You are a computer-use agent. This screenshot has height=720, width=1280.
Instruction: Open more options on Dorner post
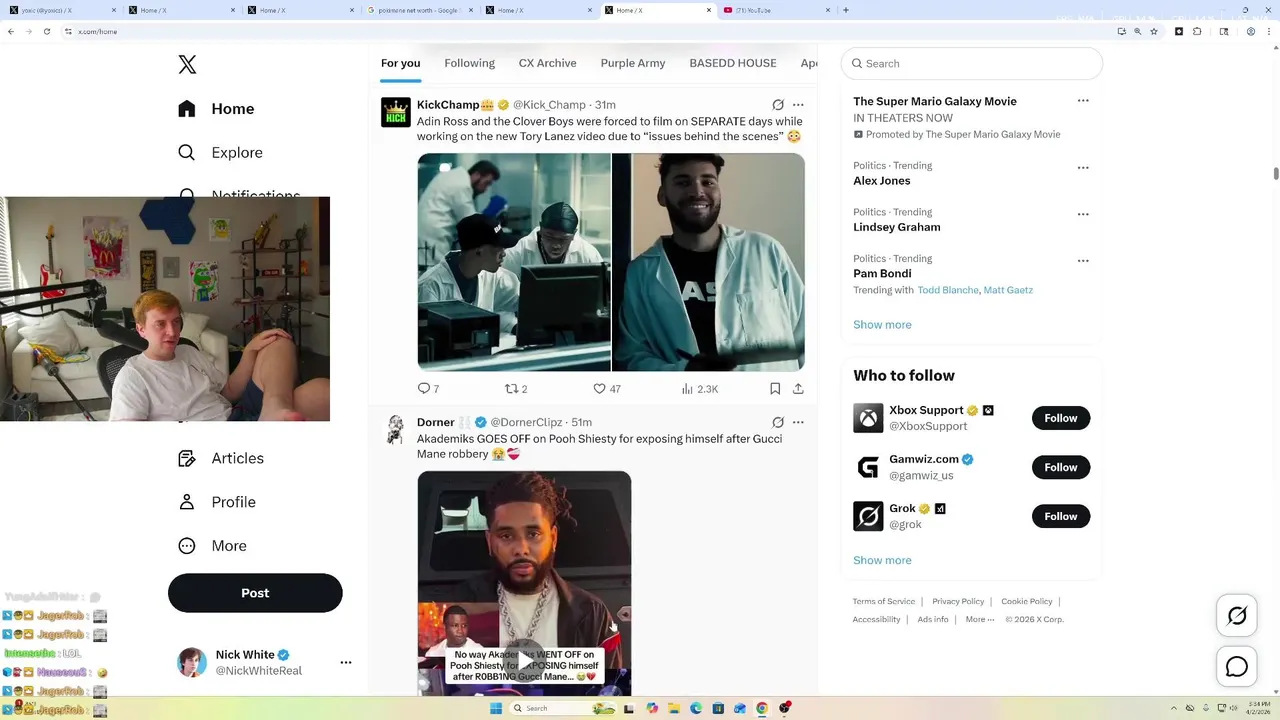pos(798,422)
